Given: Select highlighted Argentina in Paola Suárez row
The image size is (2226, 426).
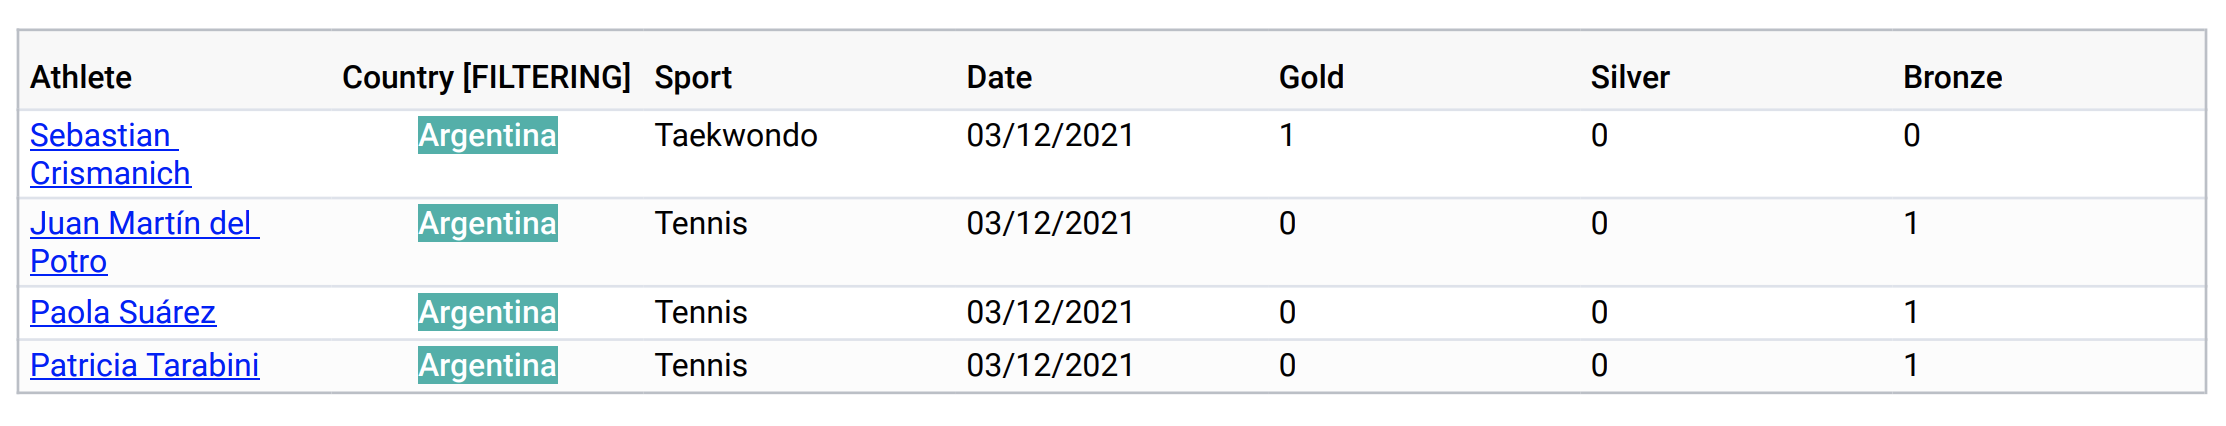Looking at the screenshot, I should [x=488, y=312].
